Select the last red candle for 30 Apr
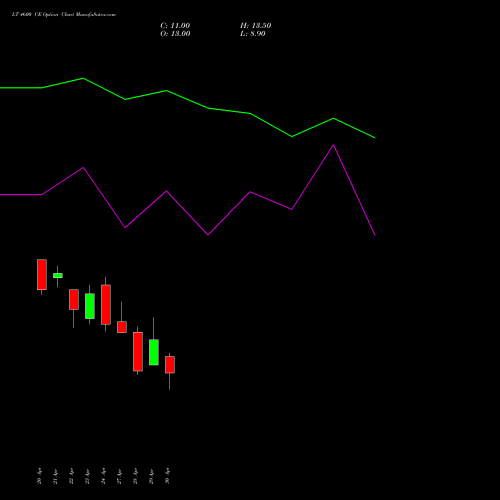 point(170,364)
